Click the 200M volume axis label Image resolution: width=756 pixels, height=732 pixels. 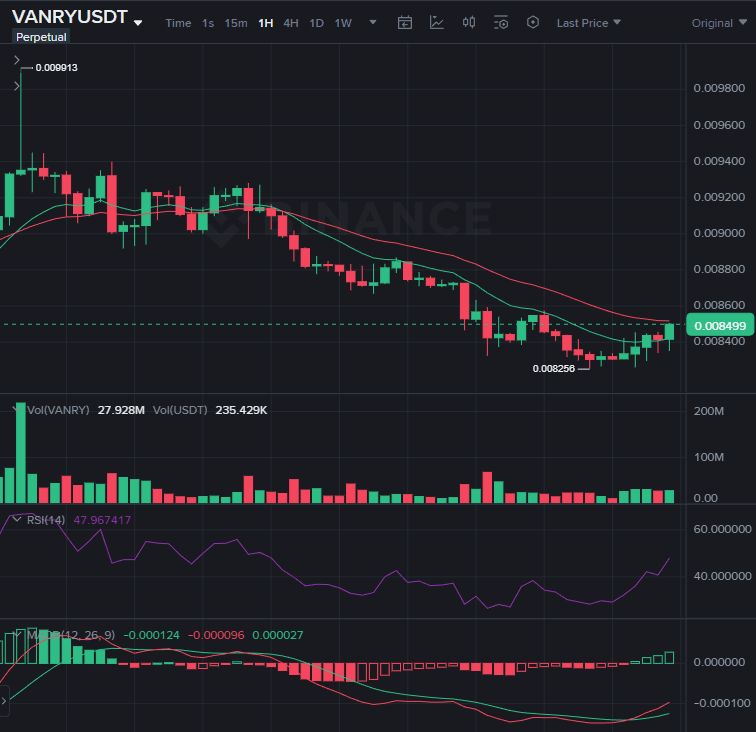click(709, 411)
